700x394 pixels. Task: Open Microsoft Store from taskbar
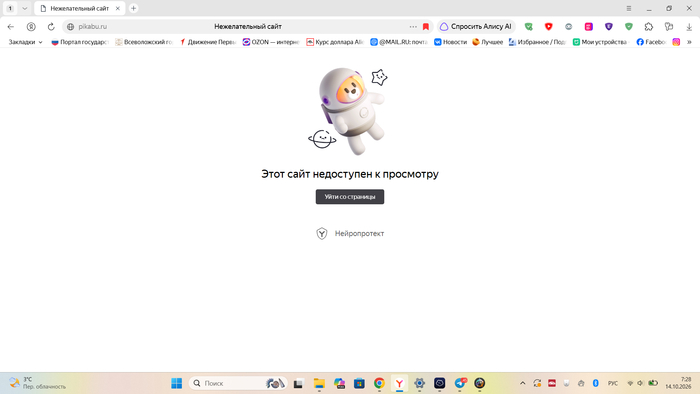coord(359,383)
